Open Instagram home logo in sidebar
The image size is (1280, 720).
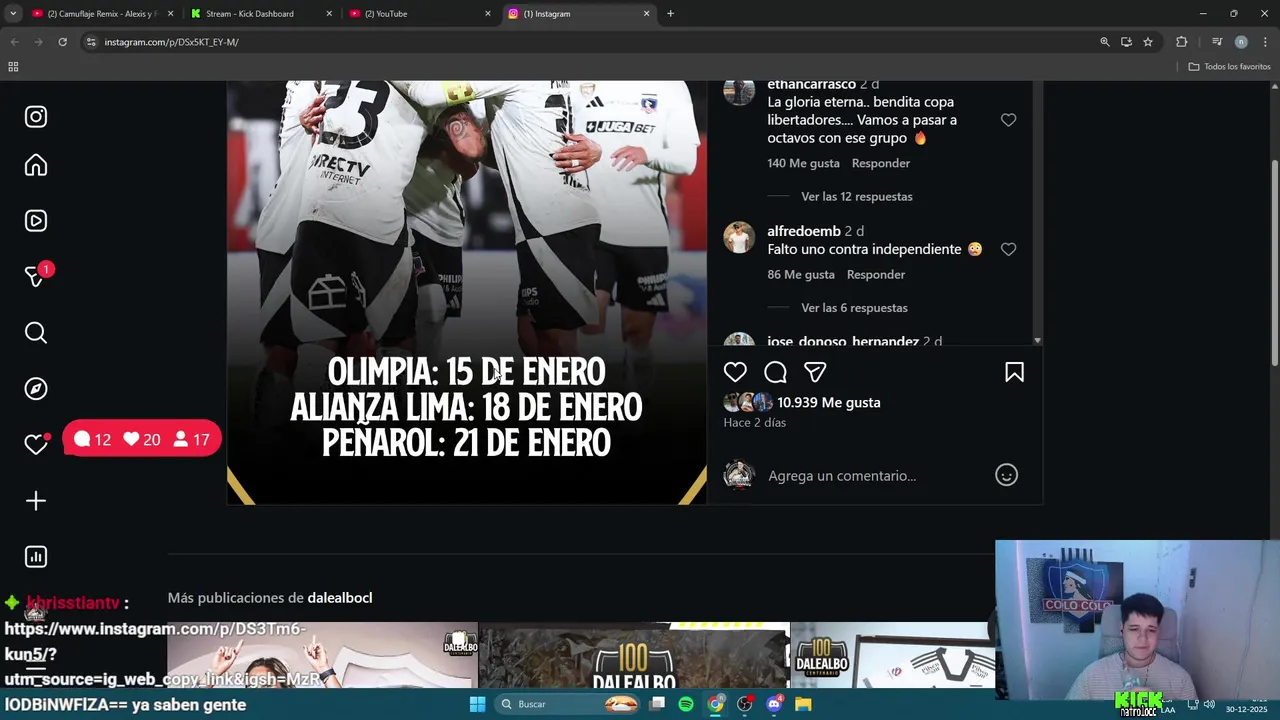pyautogui.click(x=36, y=117)
